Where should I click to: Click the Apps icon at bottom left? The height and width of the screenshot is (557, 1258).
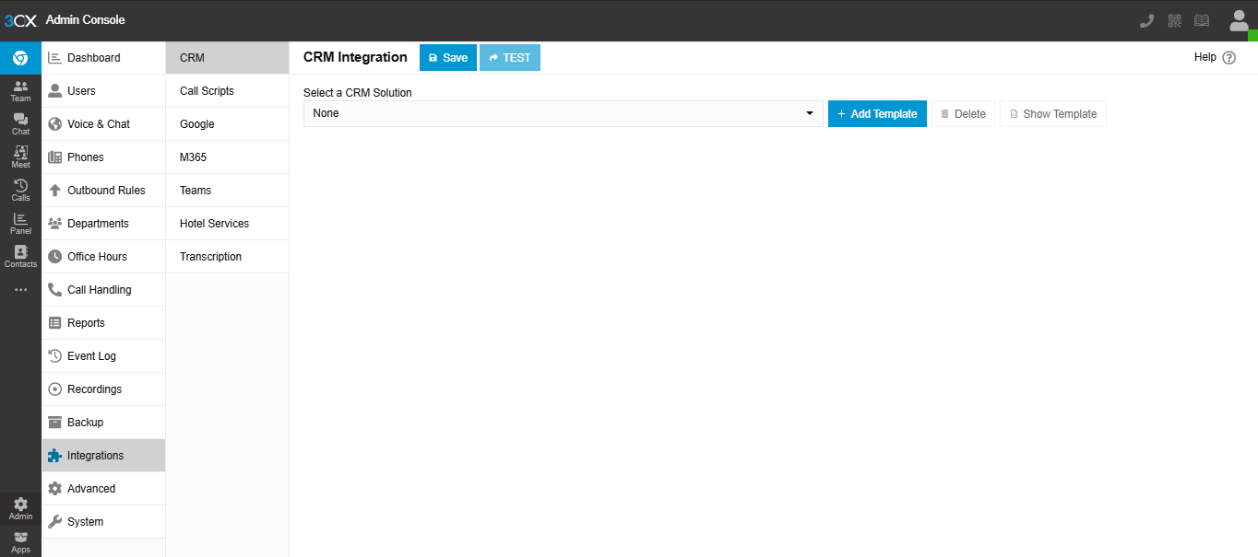[20, 541]
